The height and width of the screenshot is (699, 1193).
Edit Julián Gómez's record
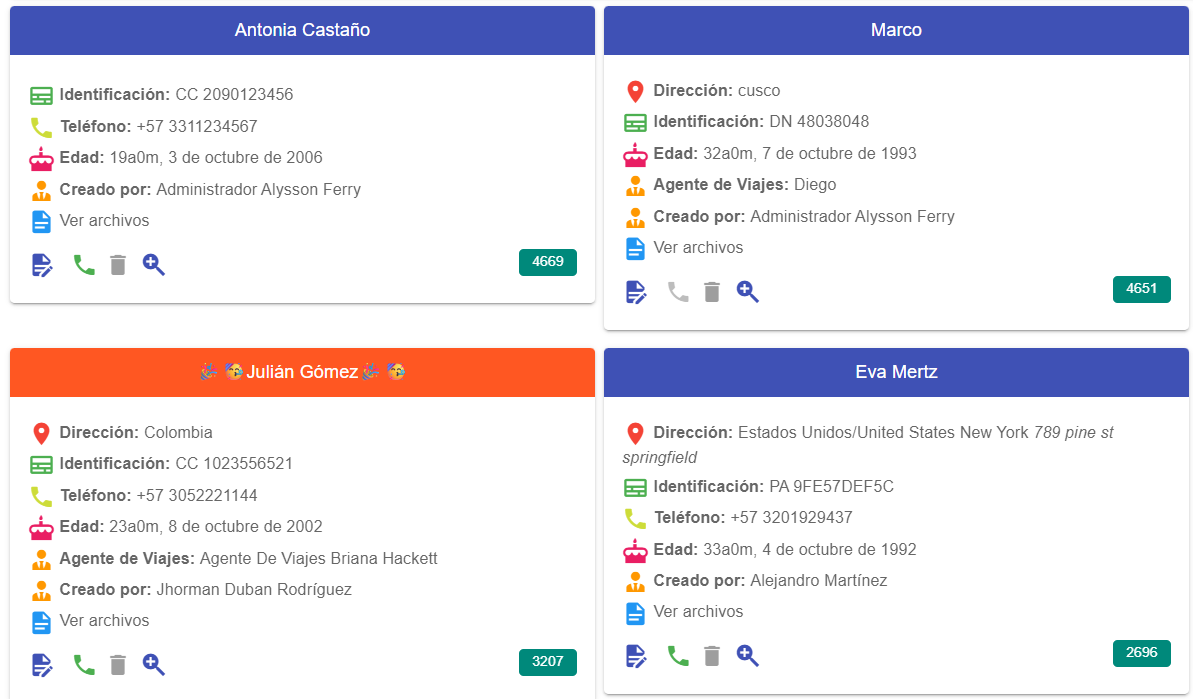42,665
